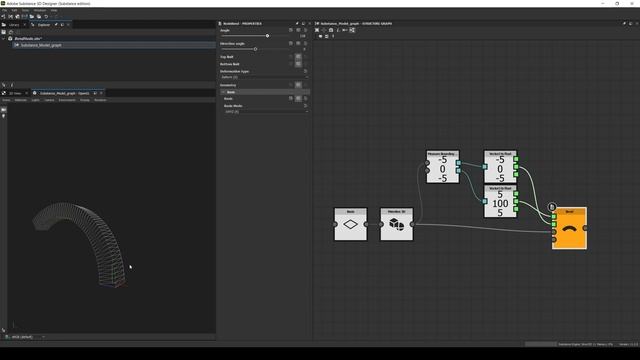Click fit-to-view icon in graph toolbar
The image size is (640, 360).
pyautogui.click(x=317, y=30)
